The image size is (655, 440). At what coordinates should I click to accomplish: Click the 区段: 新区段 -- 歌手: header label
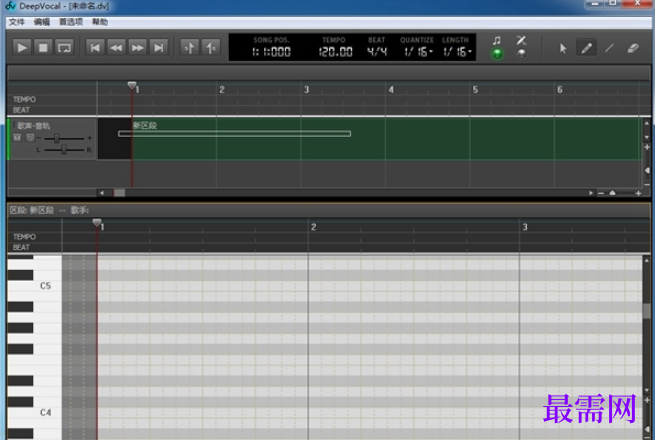[49, 210]
